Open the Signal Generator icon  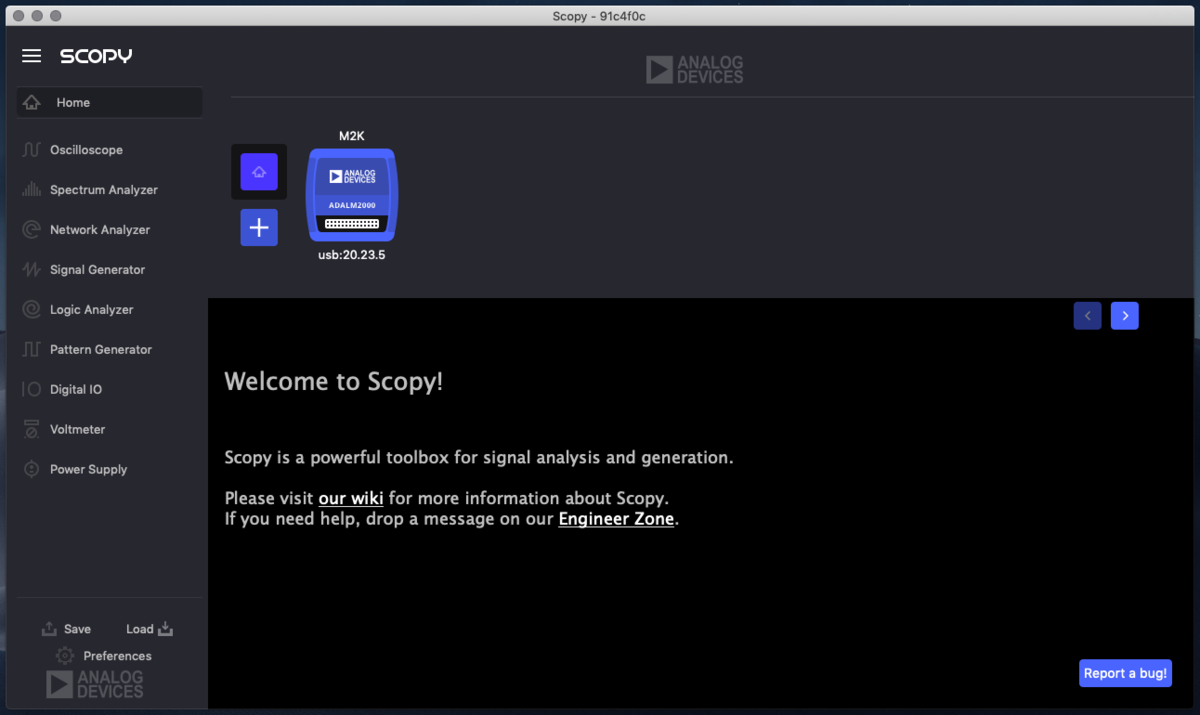[31, 270]
